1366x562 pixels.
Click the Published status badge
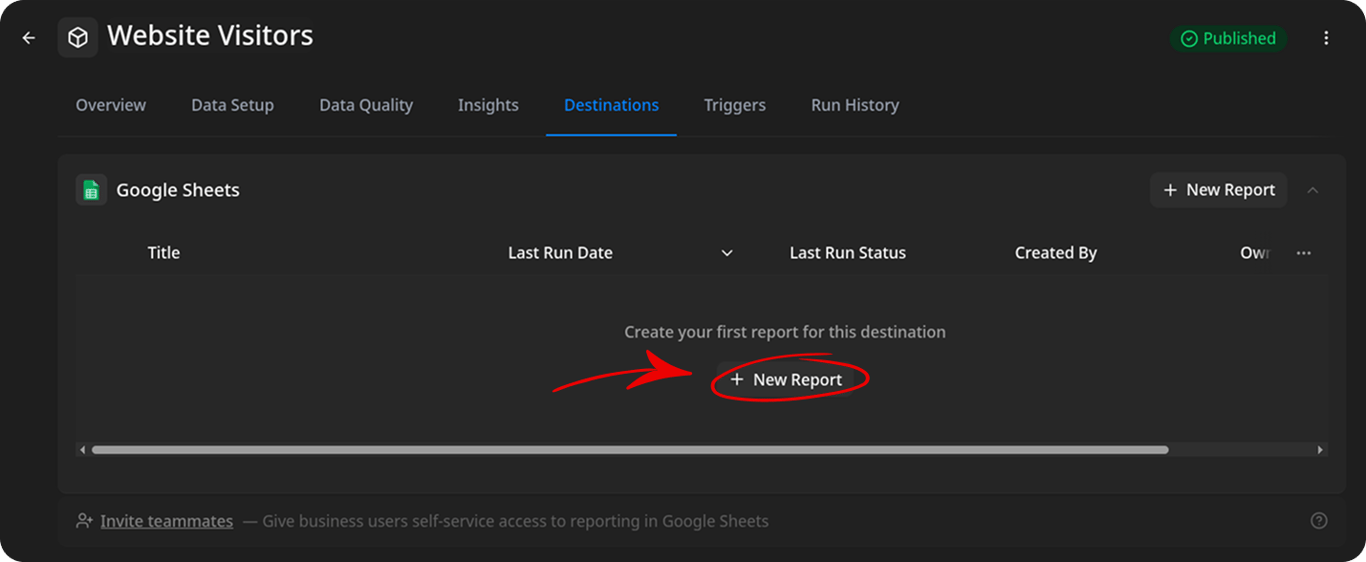coord(1228,38)
